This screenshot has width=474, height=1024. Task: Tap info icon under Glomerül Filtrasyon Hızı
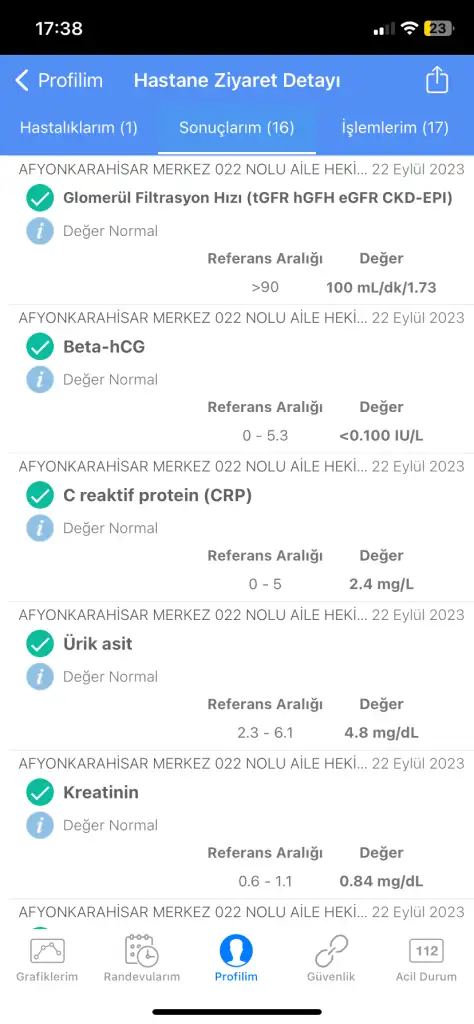tap(40, 231)
